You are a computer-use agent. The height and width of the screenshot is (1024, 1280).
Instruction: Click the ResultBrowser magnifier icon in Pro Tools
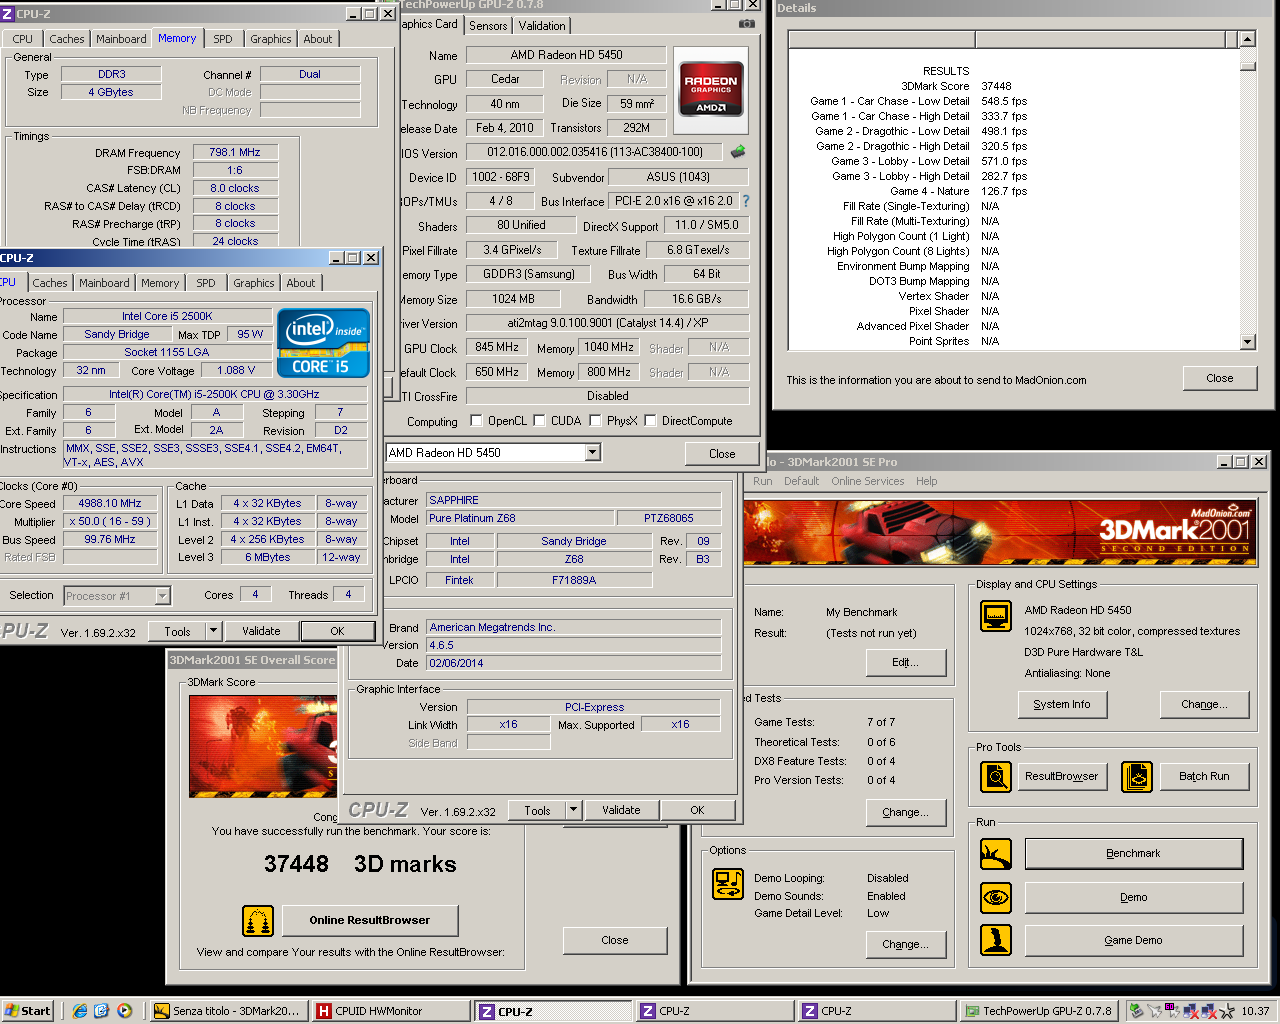point(996,776)
